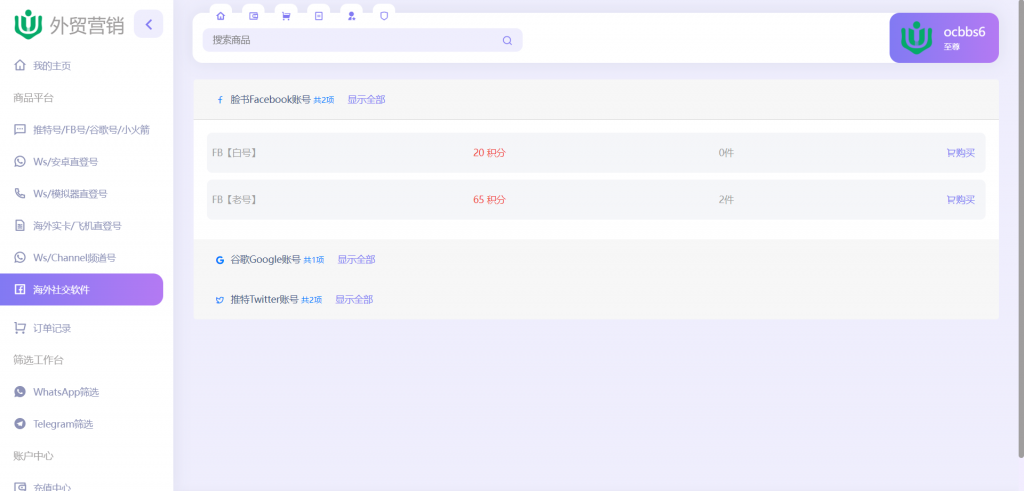Click 购买 for FB【老号】
This screenshot has height=491, width=1024.
coord(961,200)
